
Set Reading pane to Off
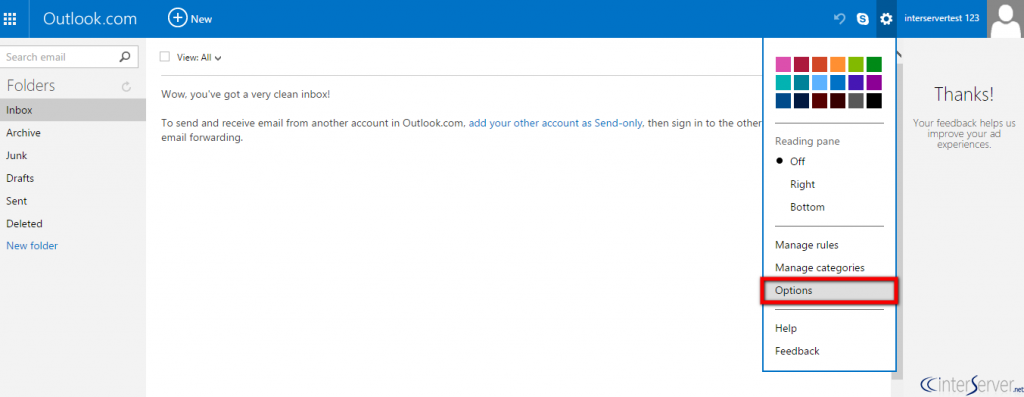click(797, 161)
